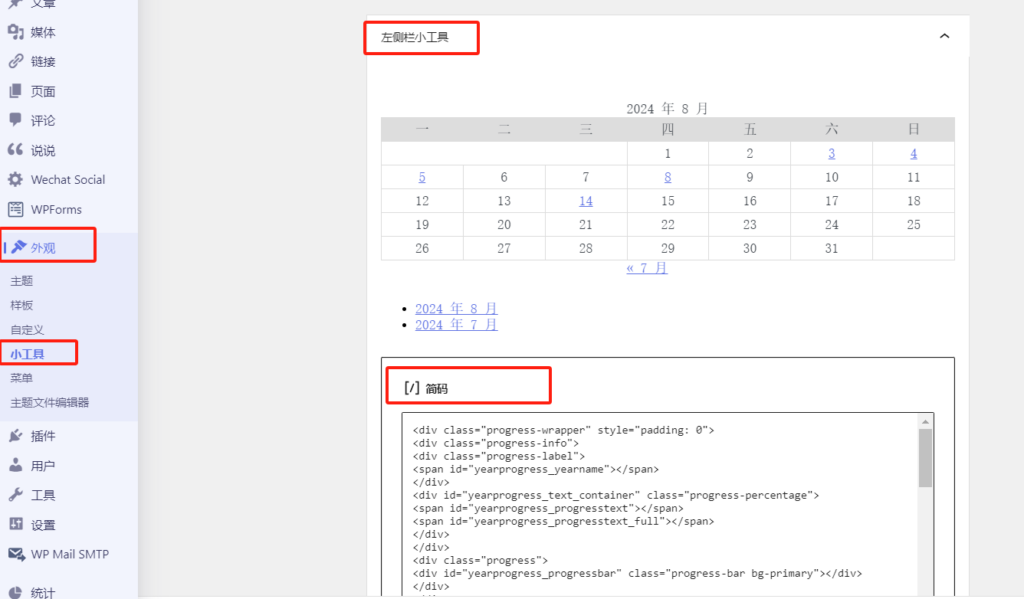The height and width of the screenshot is (599, 1024).
Task: Open the 2024 年 8 月 archive link
Action: coord(456,309)
